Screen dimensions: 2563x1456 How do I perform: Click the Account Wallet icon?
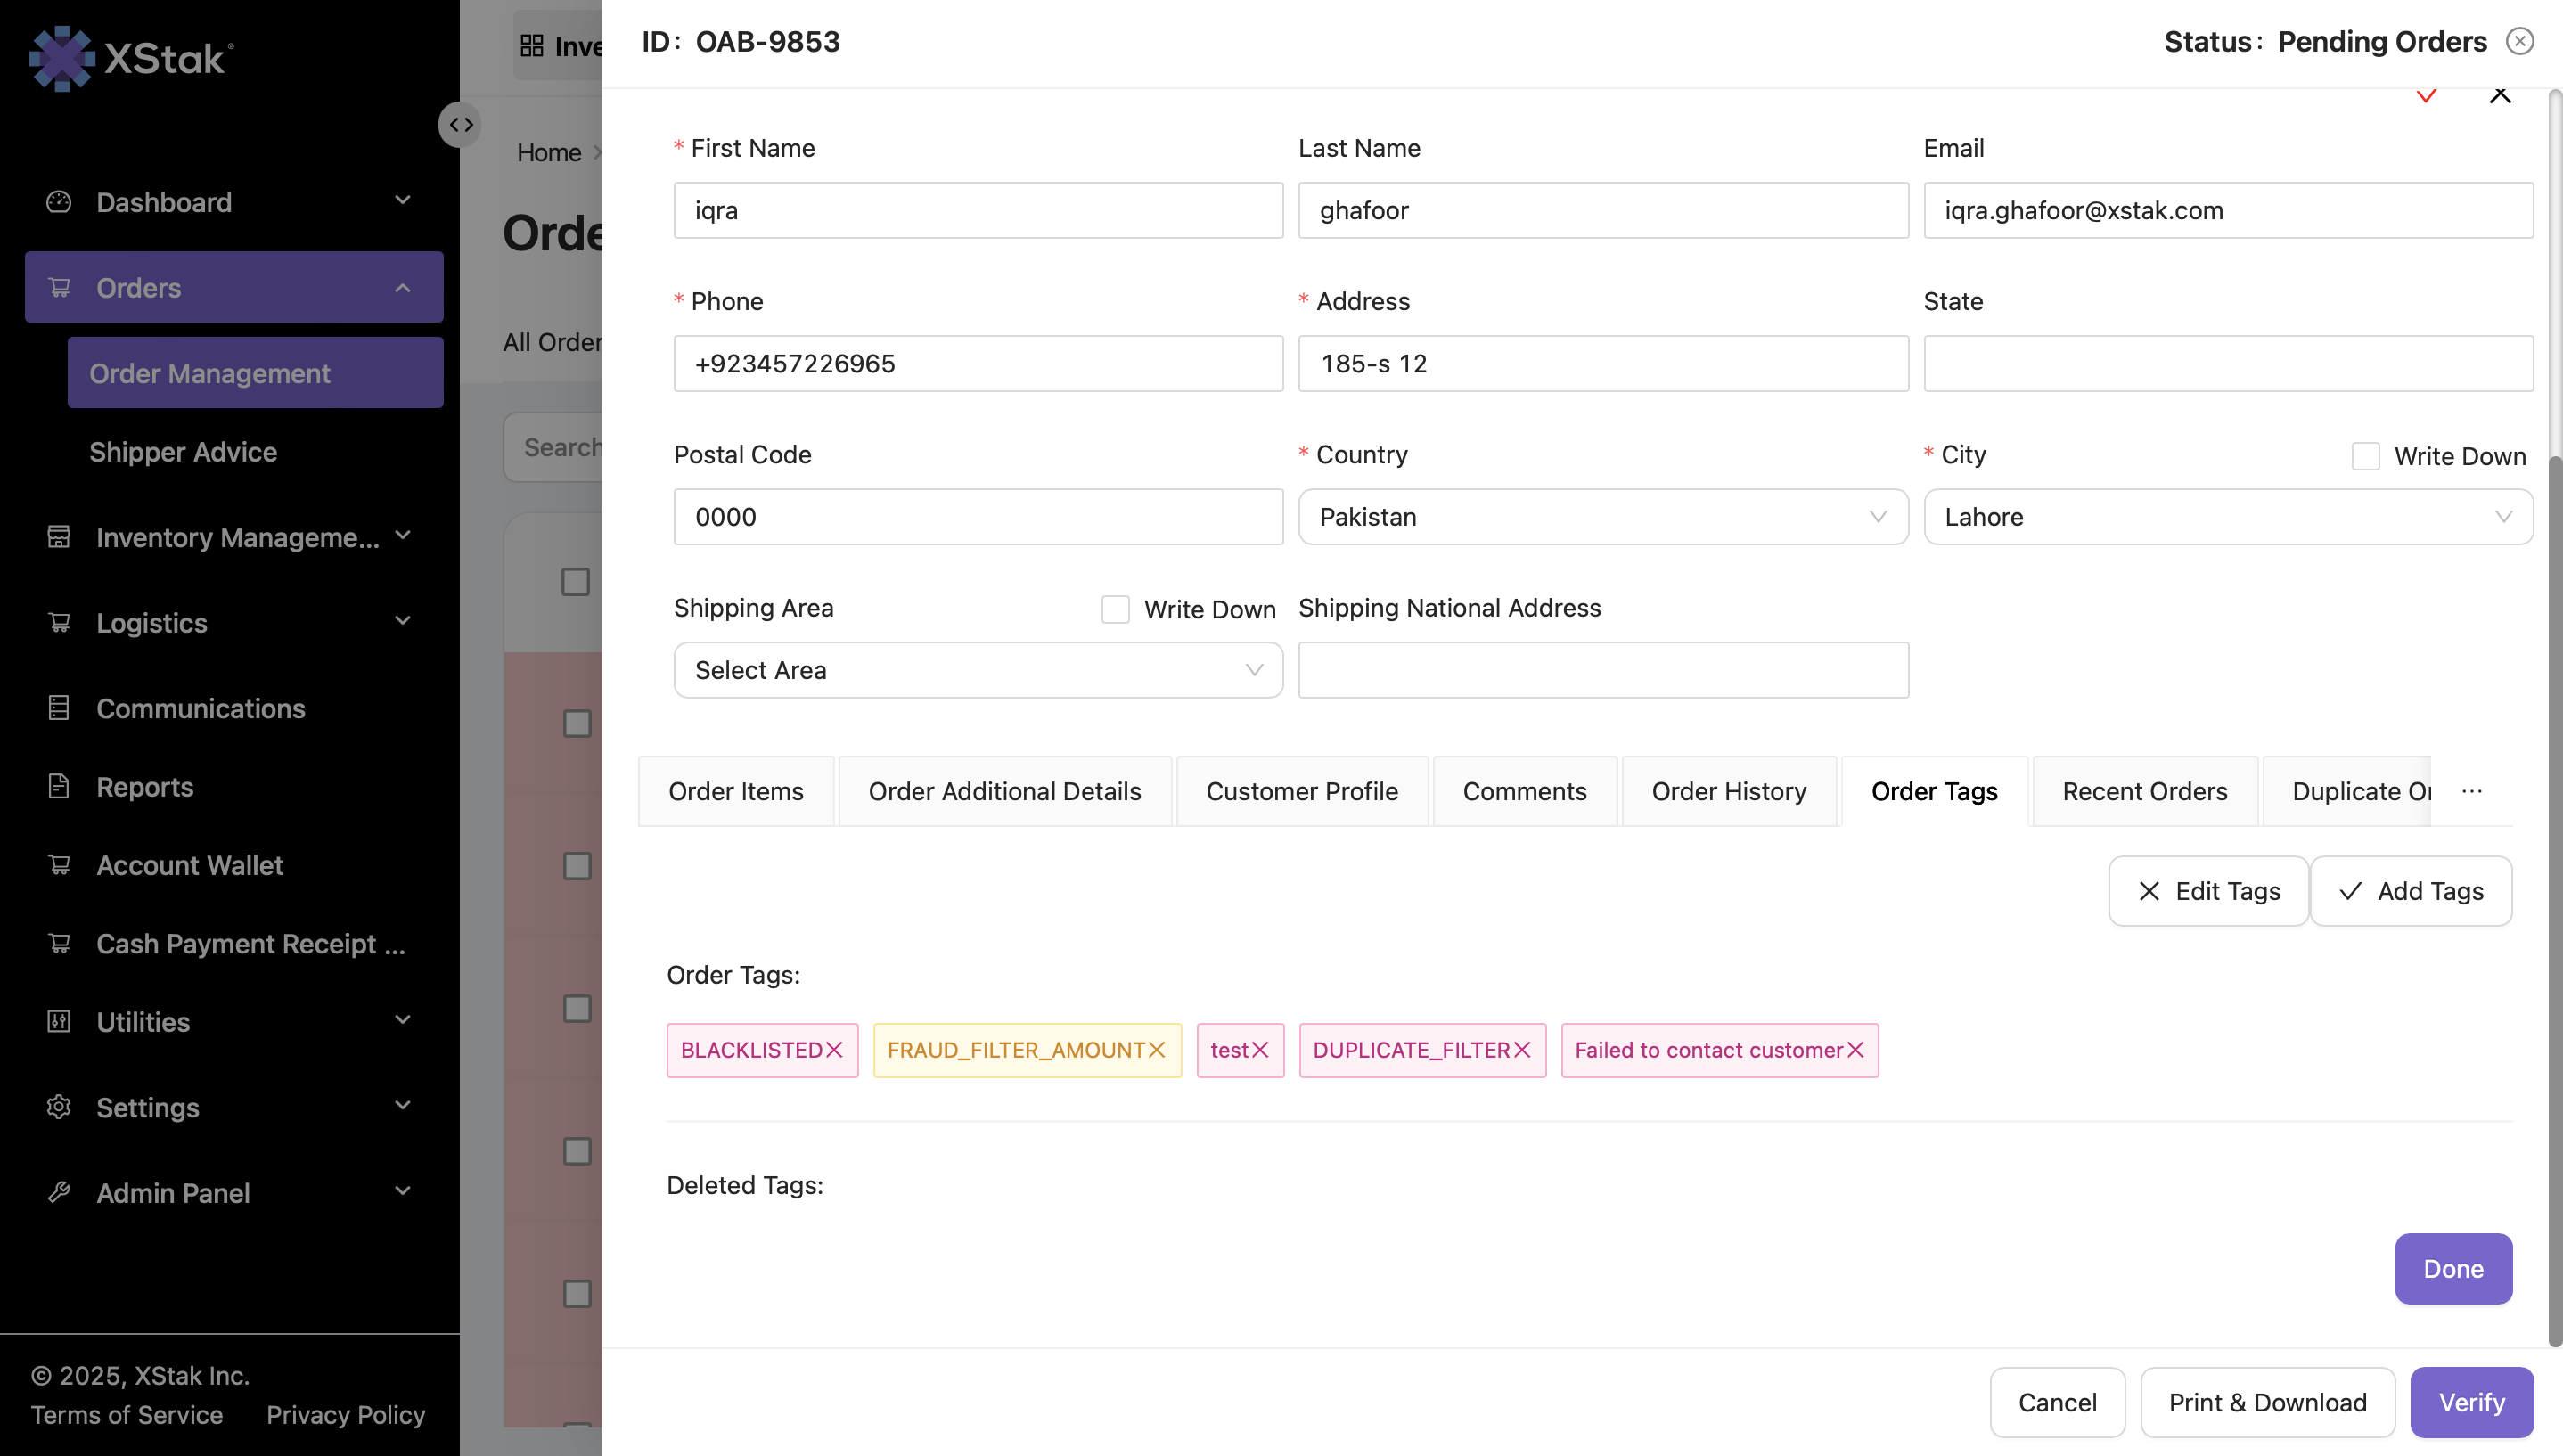(x=59, y=865)
